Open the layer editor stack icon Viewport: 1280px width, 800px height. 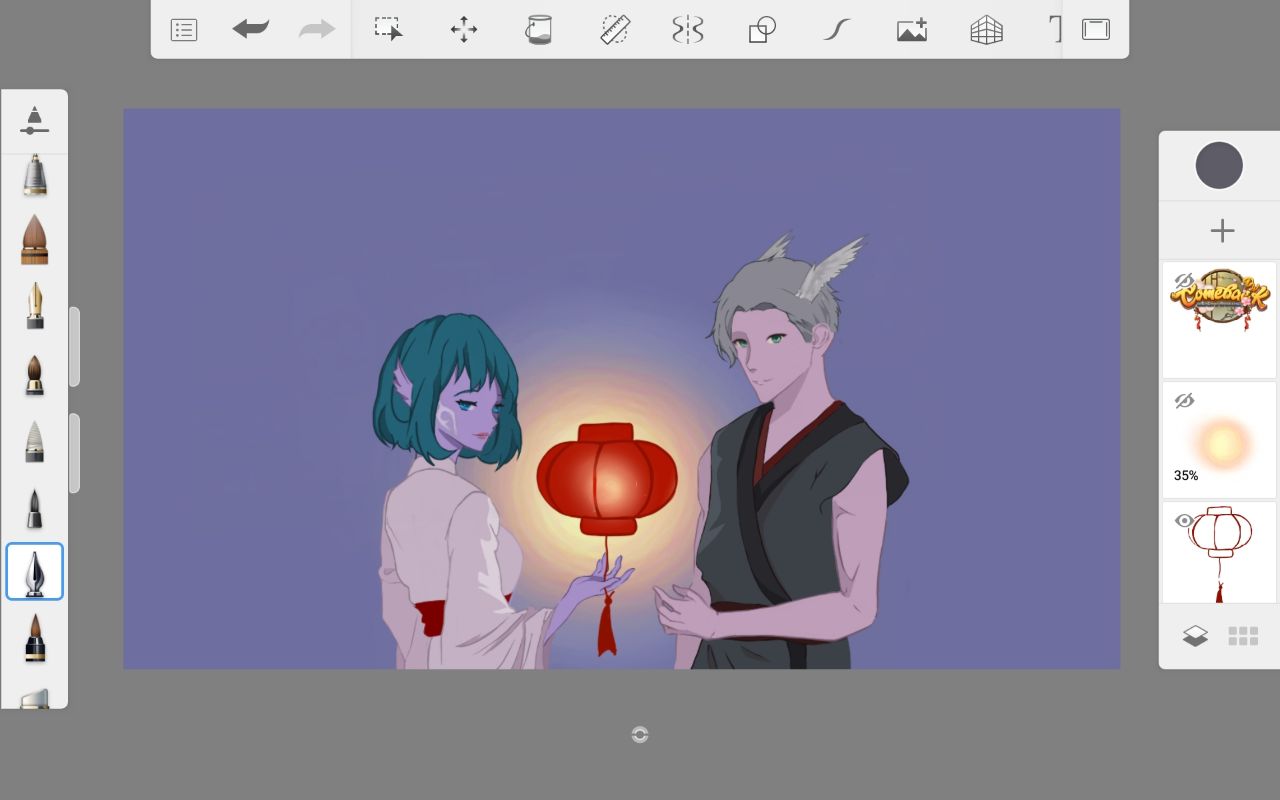click(1195, 636)
